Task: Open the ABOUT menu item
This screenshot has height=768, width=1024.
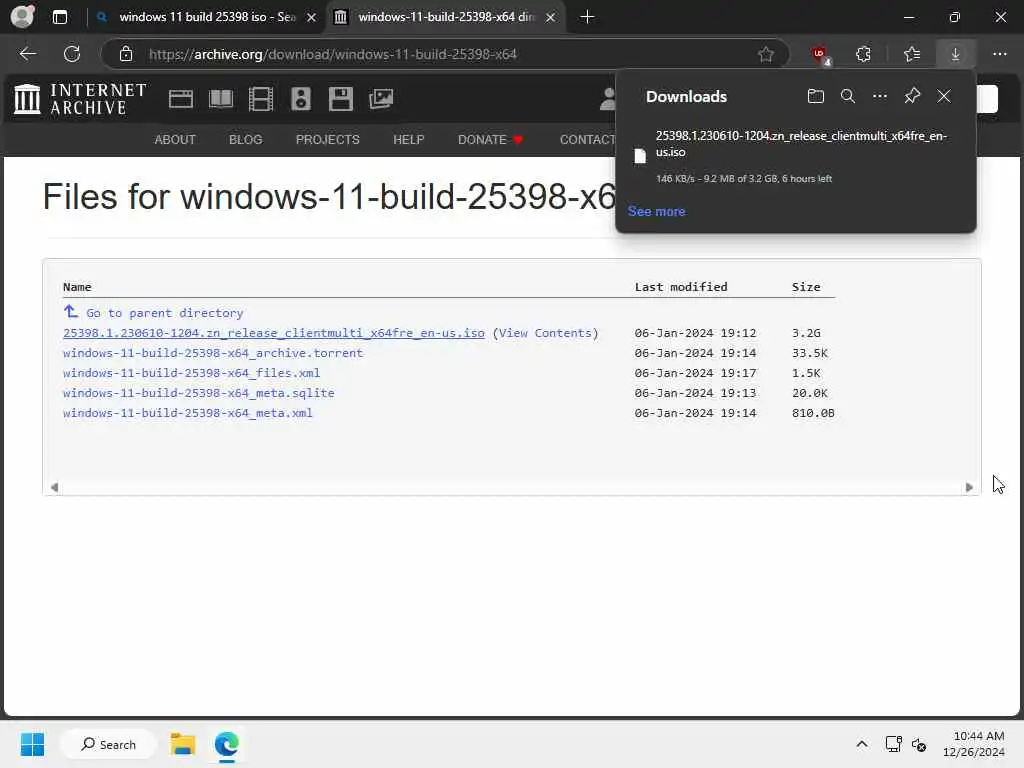Action: pos(175,140)
